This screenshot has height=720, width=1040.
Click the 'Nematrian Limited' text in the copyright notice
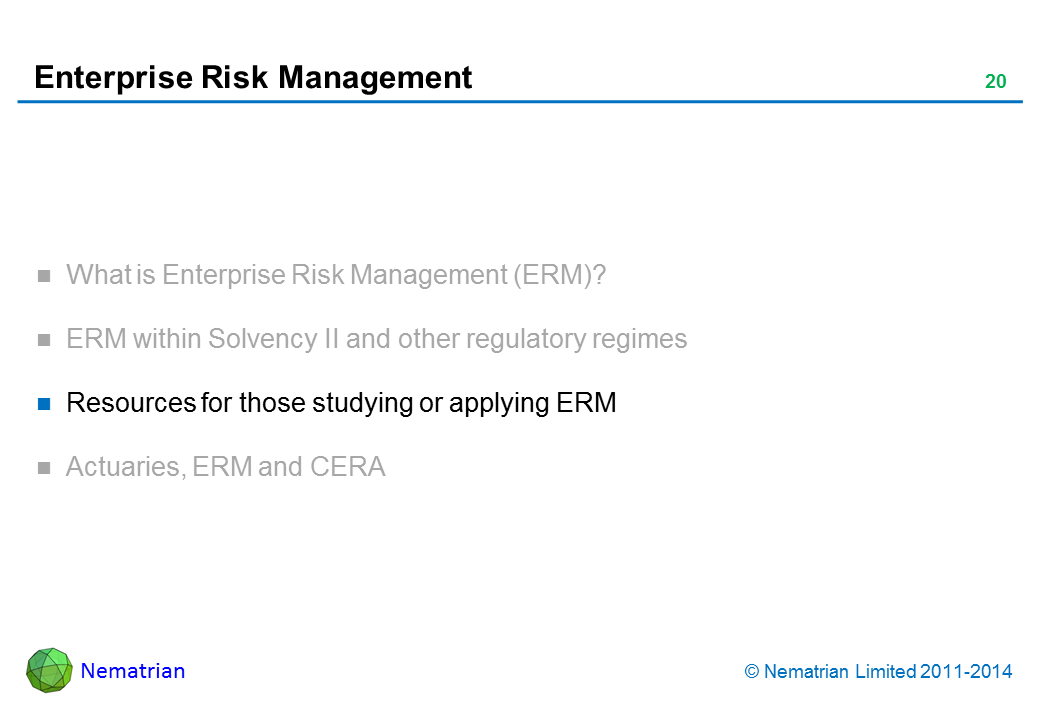[838, 672]
